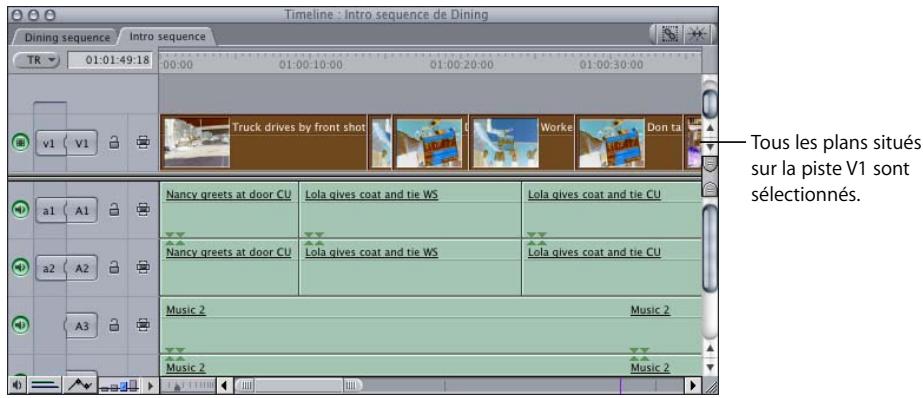Screen dimensions: 923x398
Task: Toggle Auto Select on A1 track
Action: tap(142, 210)
